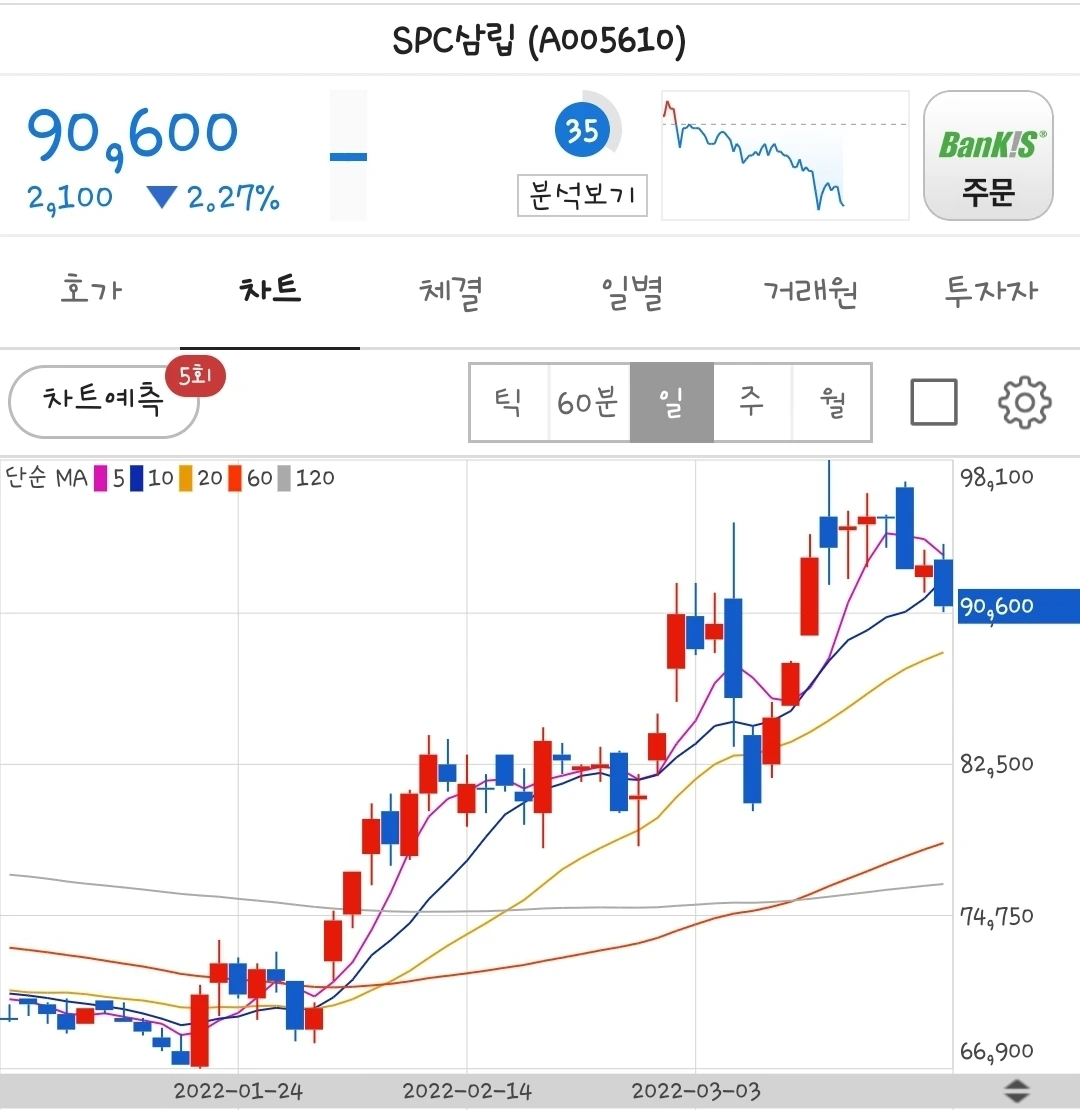Toggle the fullscreen square chart icon
The height and width of the screenshot is (1110, 1080).
933,402
